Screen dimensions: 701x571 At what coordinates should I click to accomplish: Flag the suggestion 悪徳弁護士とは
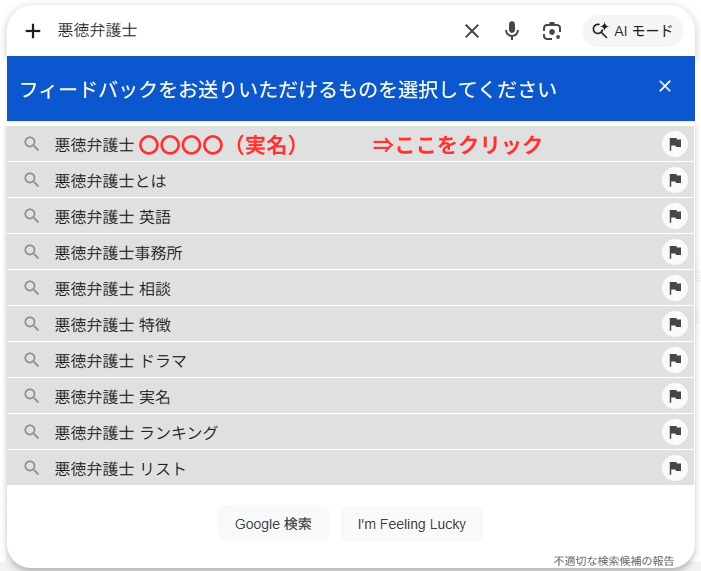675,180
